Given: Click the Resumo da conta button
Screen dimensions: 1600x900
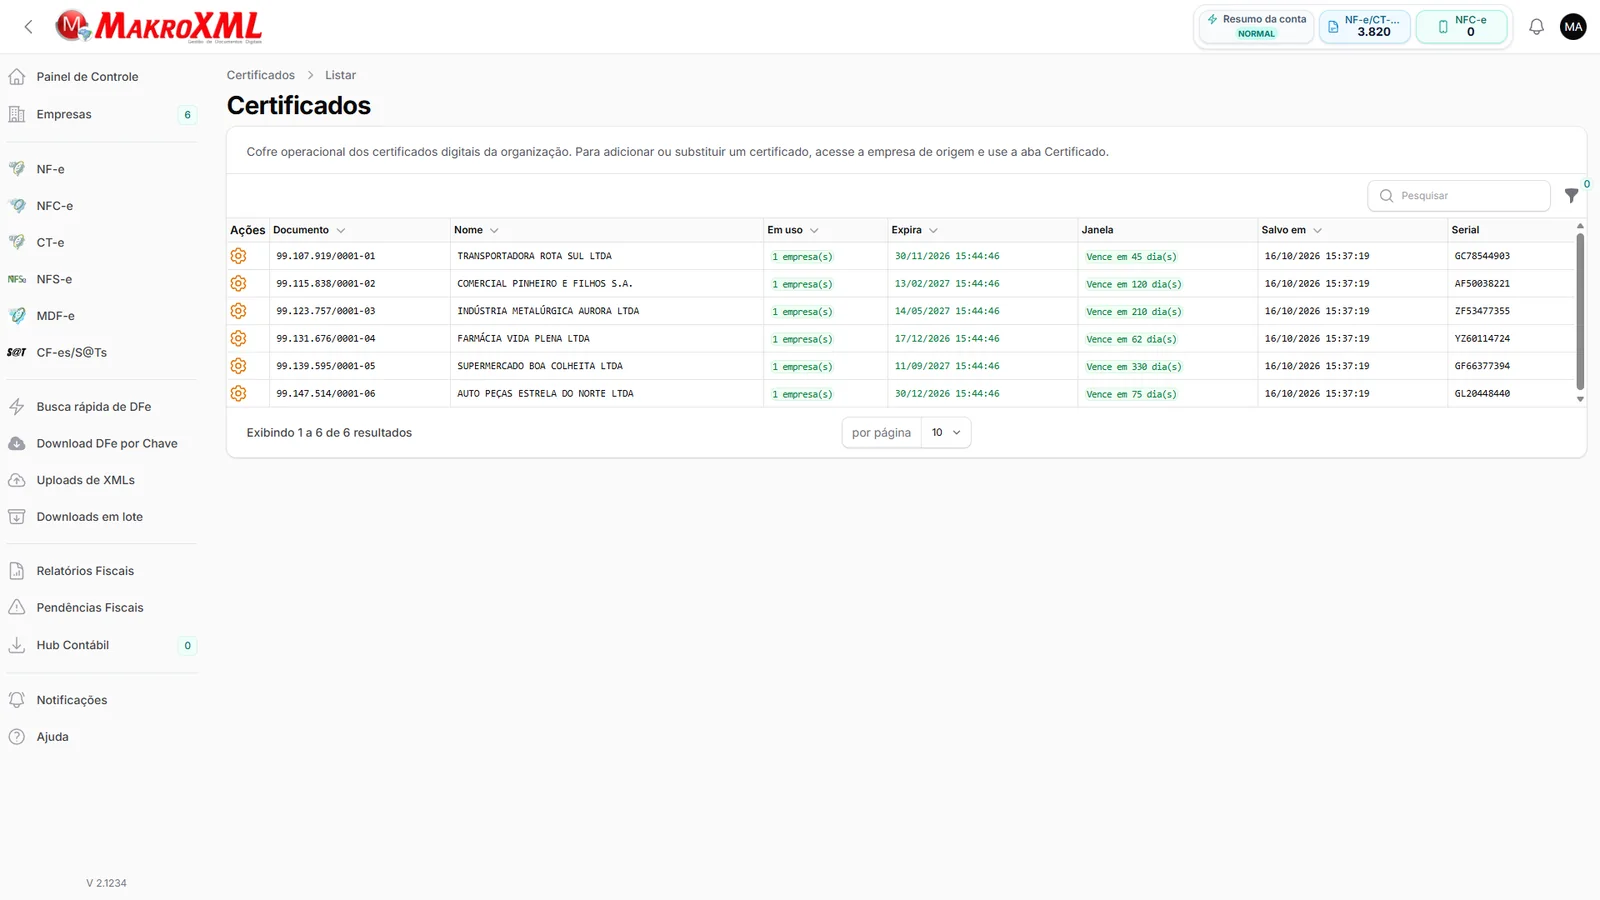Looking at the screenshot, I should pos(1256,26).
